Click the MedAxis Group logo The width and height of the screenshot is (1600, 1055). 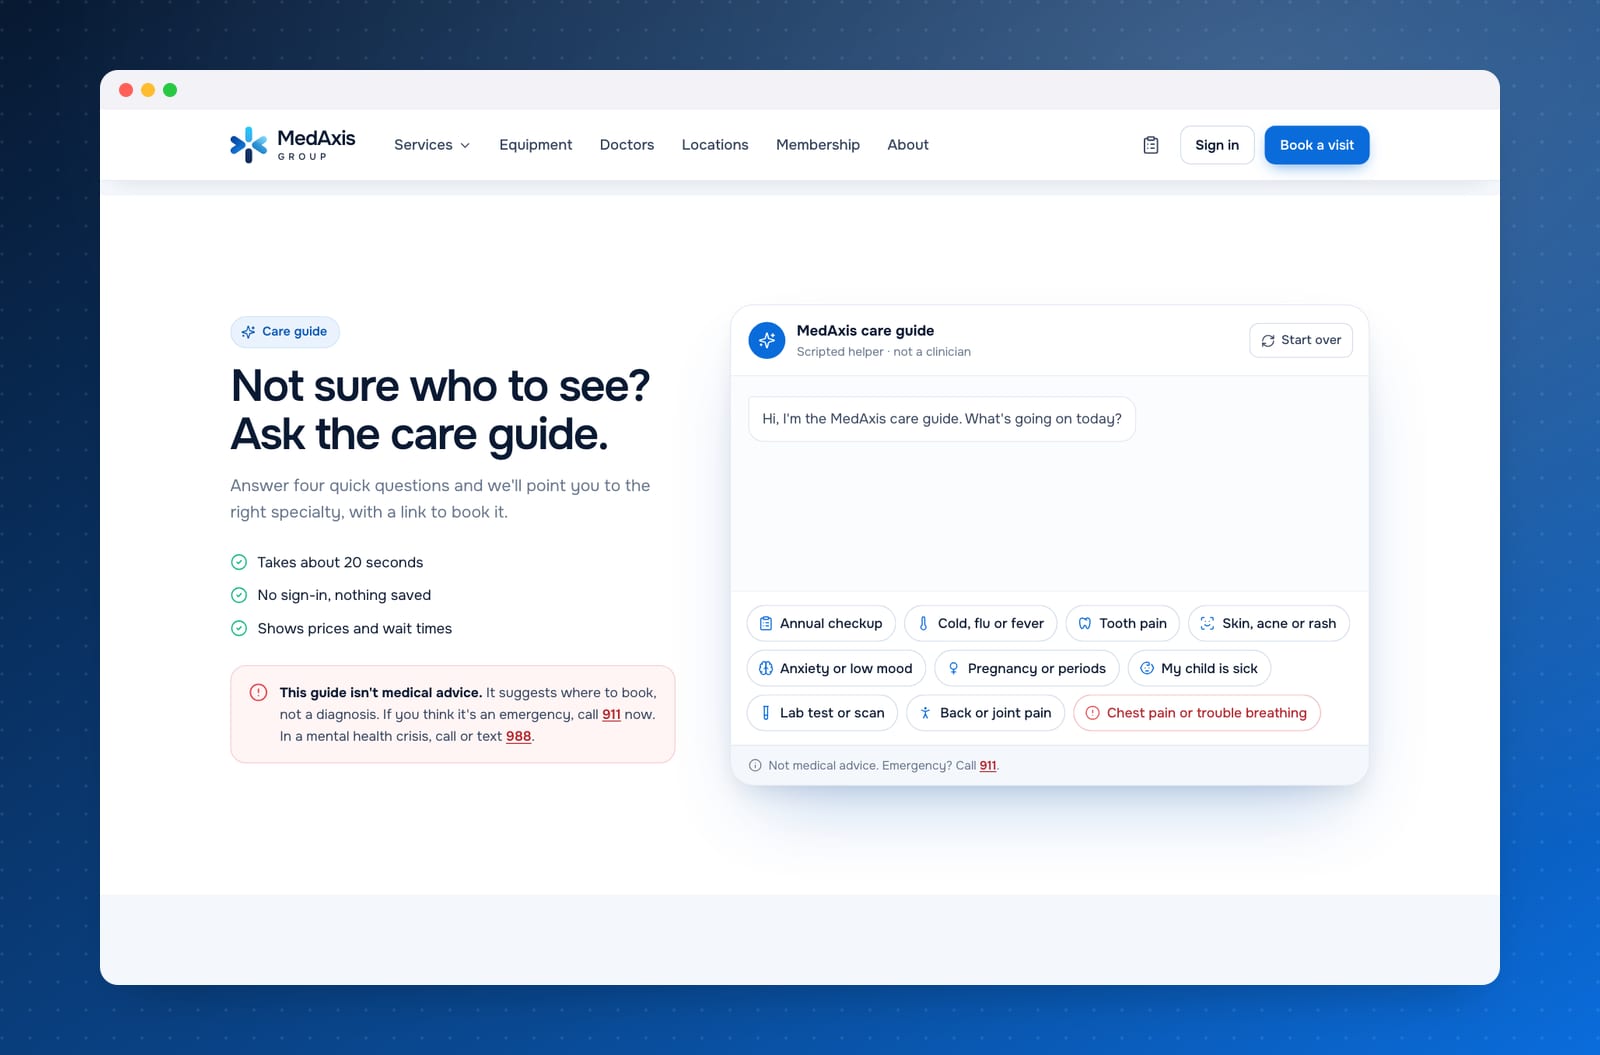pos(292,145)
